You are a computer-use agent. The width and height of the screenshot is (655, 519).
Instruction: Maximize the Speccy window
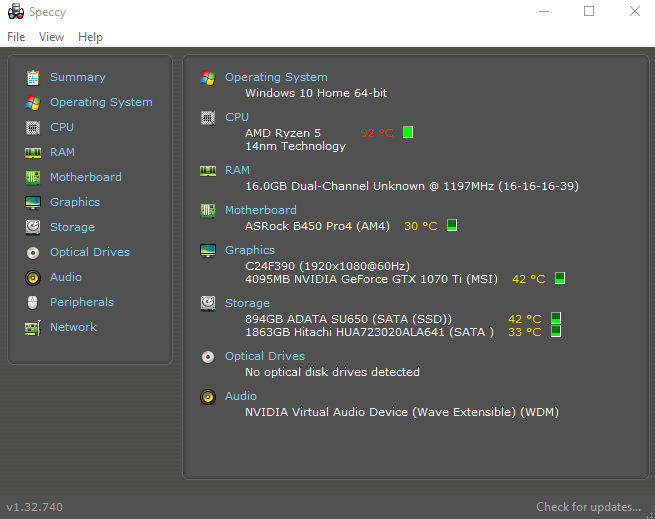589,11
